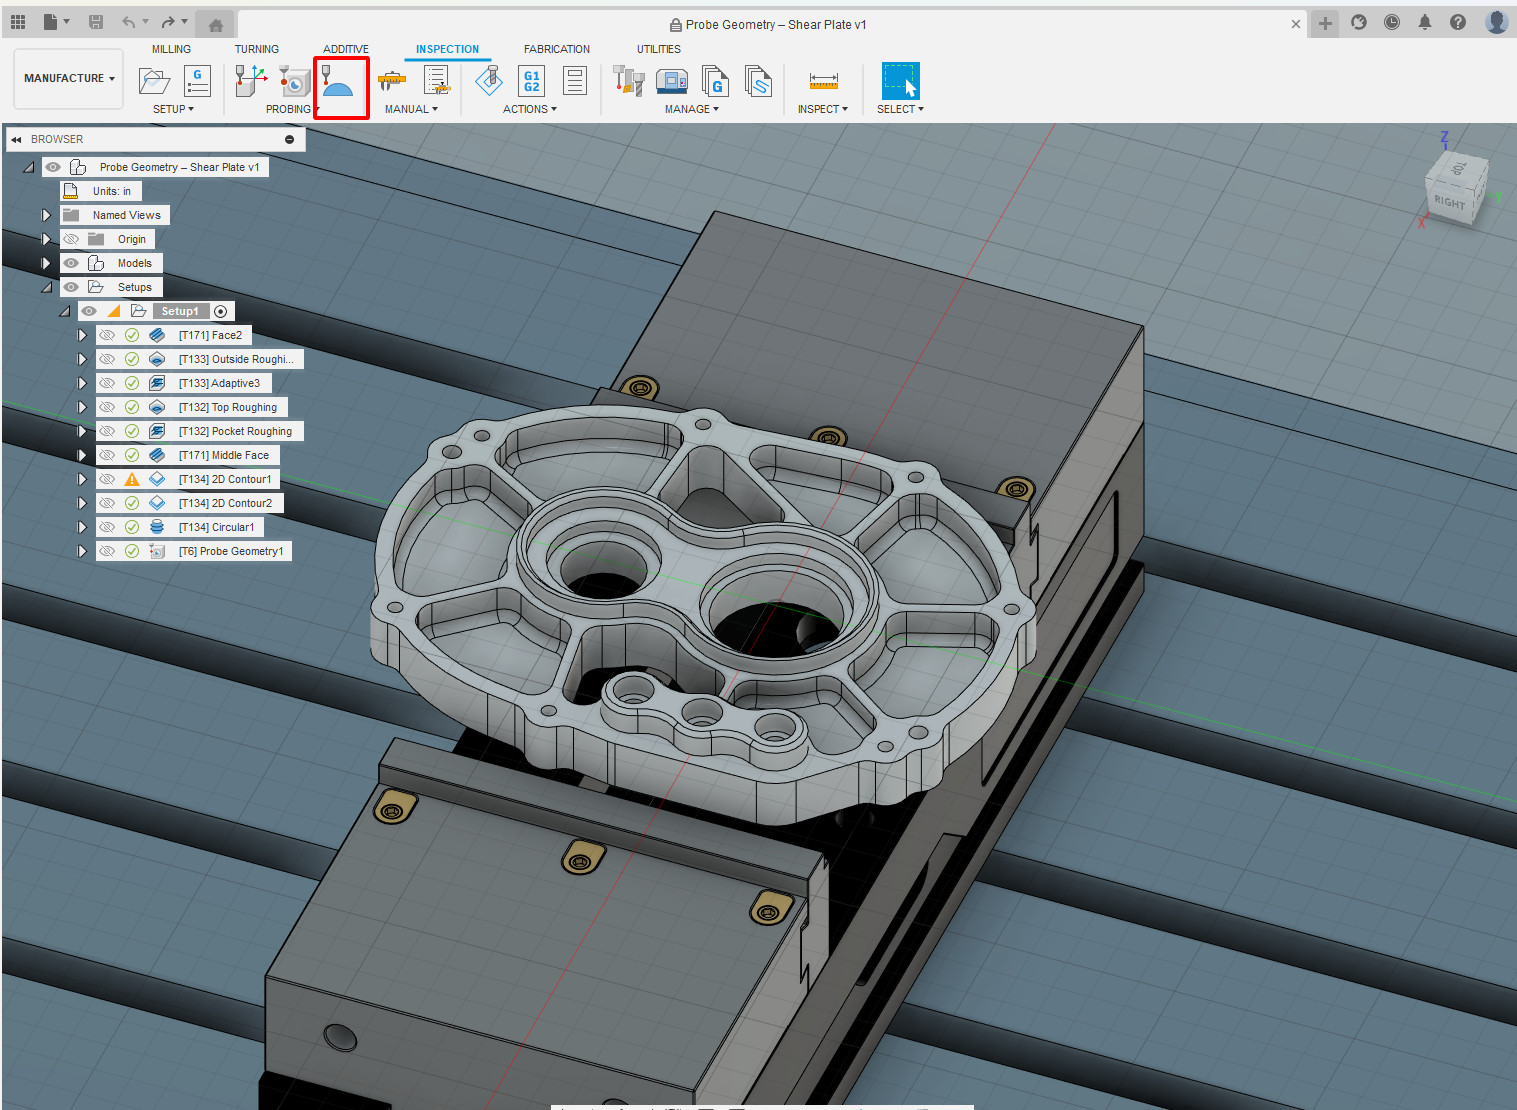Open the INSPECT dropdown menu
The height and width of the screenshot is (1110, 1517).
pyautogui.click(x=823, y=109)
